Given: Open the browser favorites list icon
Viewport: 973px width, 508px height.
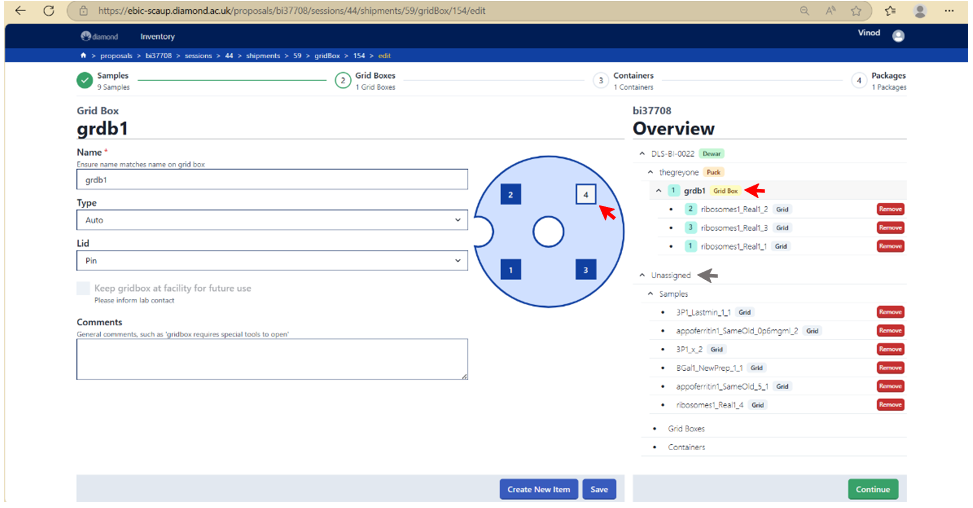Looking at the screenshot, I should pos(890,11).
